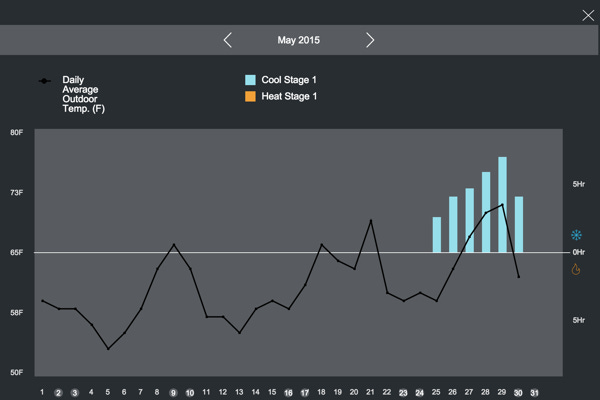Click the 80F temperature axis label
This screenshot has height=400, width=600.
(x=16, y=132)
